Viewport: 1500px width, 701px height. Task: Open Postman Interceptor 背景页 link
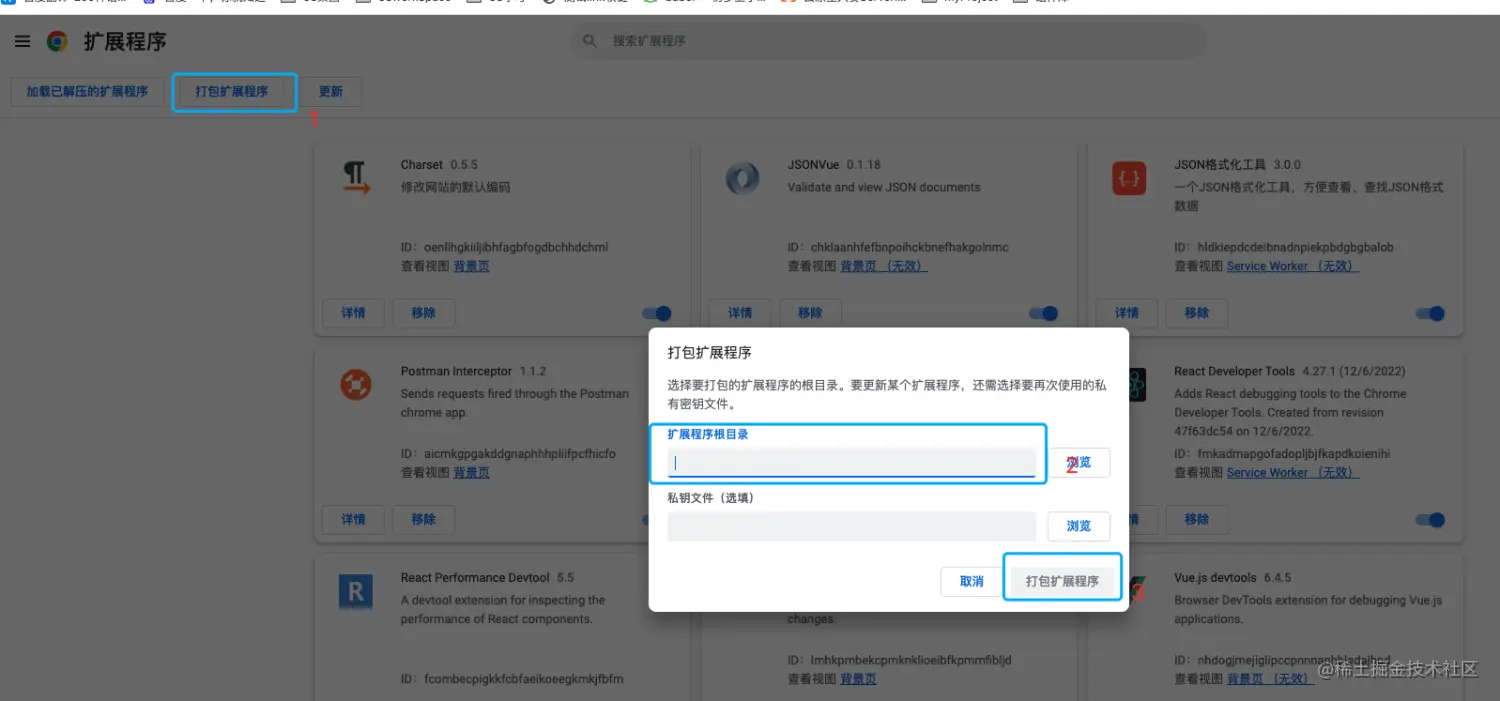tap(471, 473)
